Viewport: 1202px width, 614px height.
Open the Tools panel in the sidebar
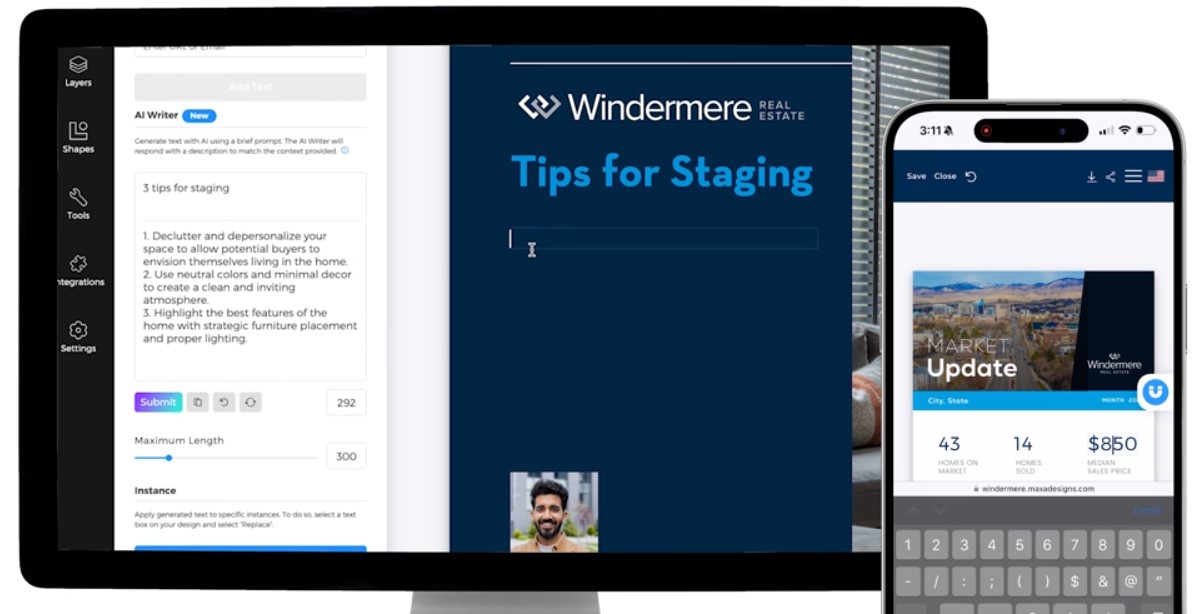pyautogui.click(x=78, y=203)
